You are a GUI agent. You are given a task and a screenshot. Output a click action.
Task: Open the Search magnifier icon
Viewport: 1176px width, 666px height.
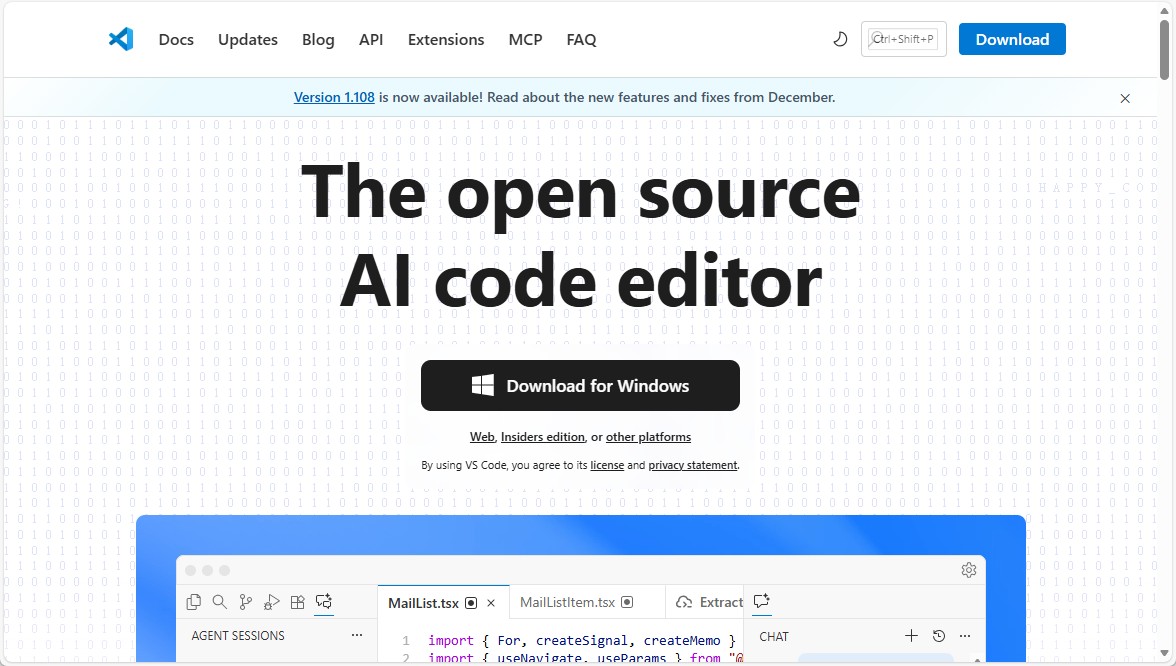click(220, 602)
